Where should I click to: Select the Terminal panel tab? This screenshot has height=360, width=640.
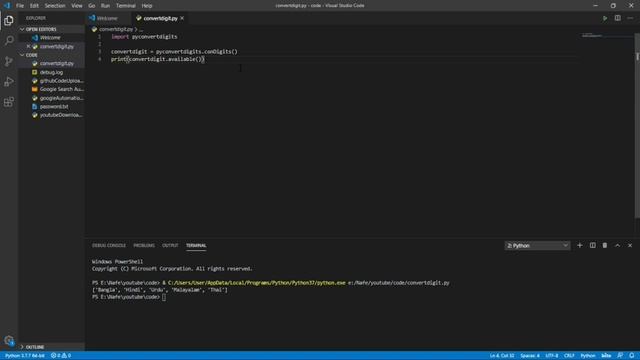[x=196, y=245]
